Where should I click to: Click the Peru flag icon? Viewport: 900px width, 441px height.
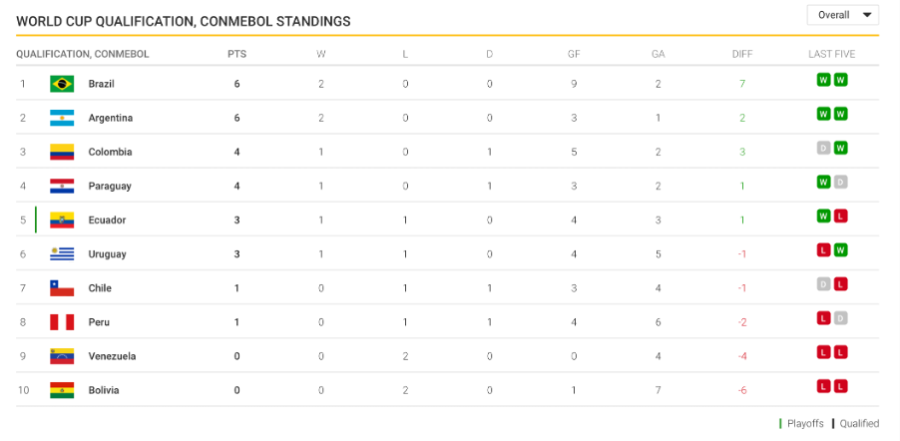click(x=62, y=322)
